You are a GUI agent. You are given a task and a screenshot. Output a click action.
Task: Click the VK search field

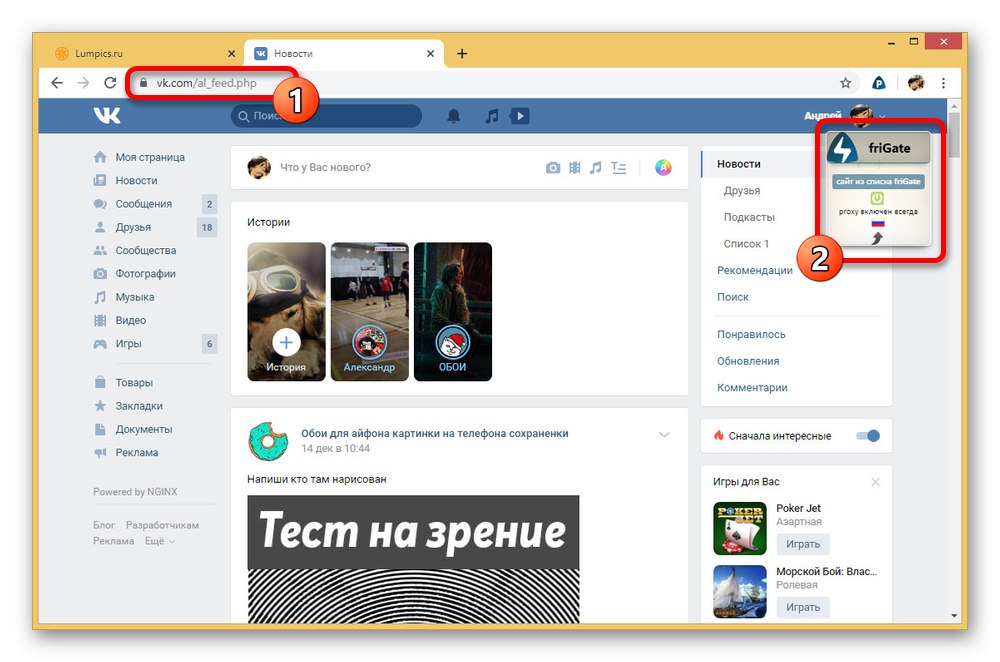click(x=326, y=116)
